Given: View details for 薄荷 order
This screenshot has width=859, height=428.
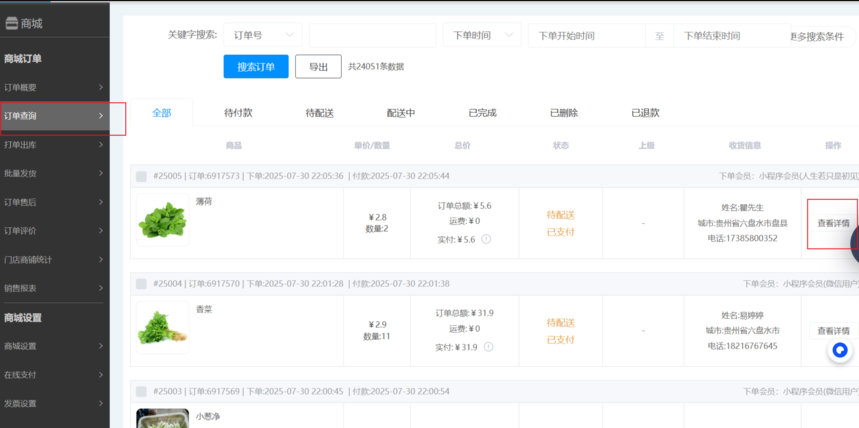Looking at the screenshot, I should [x=833, y=223].
